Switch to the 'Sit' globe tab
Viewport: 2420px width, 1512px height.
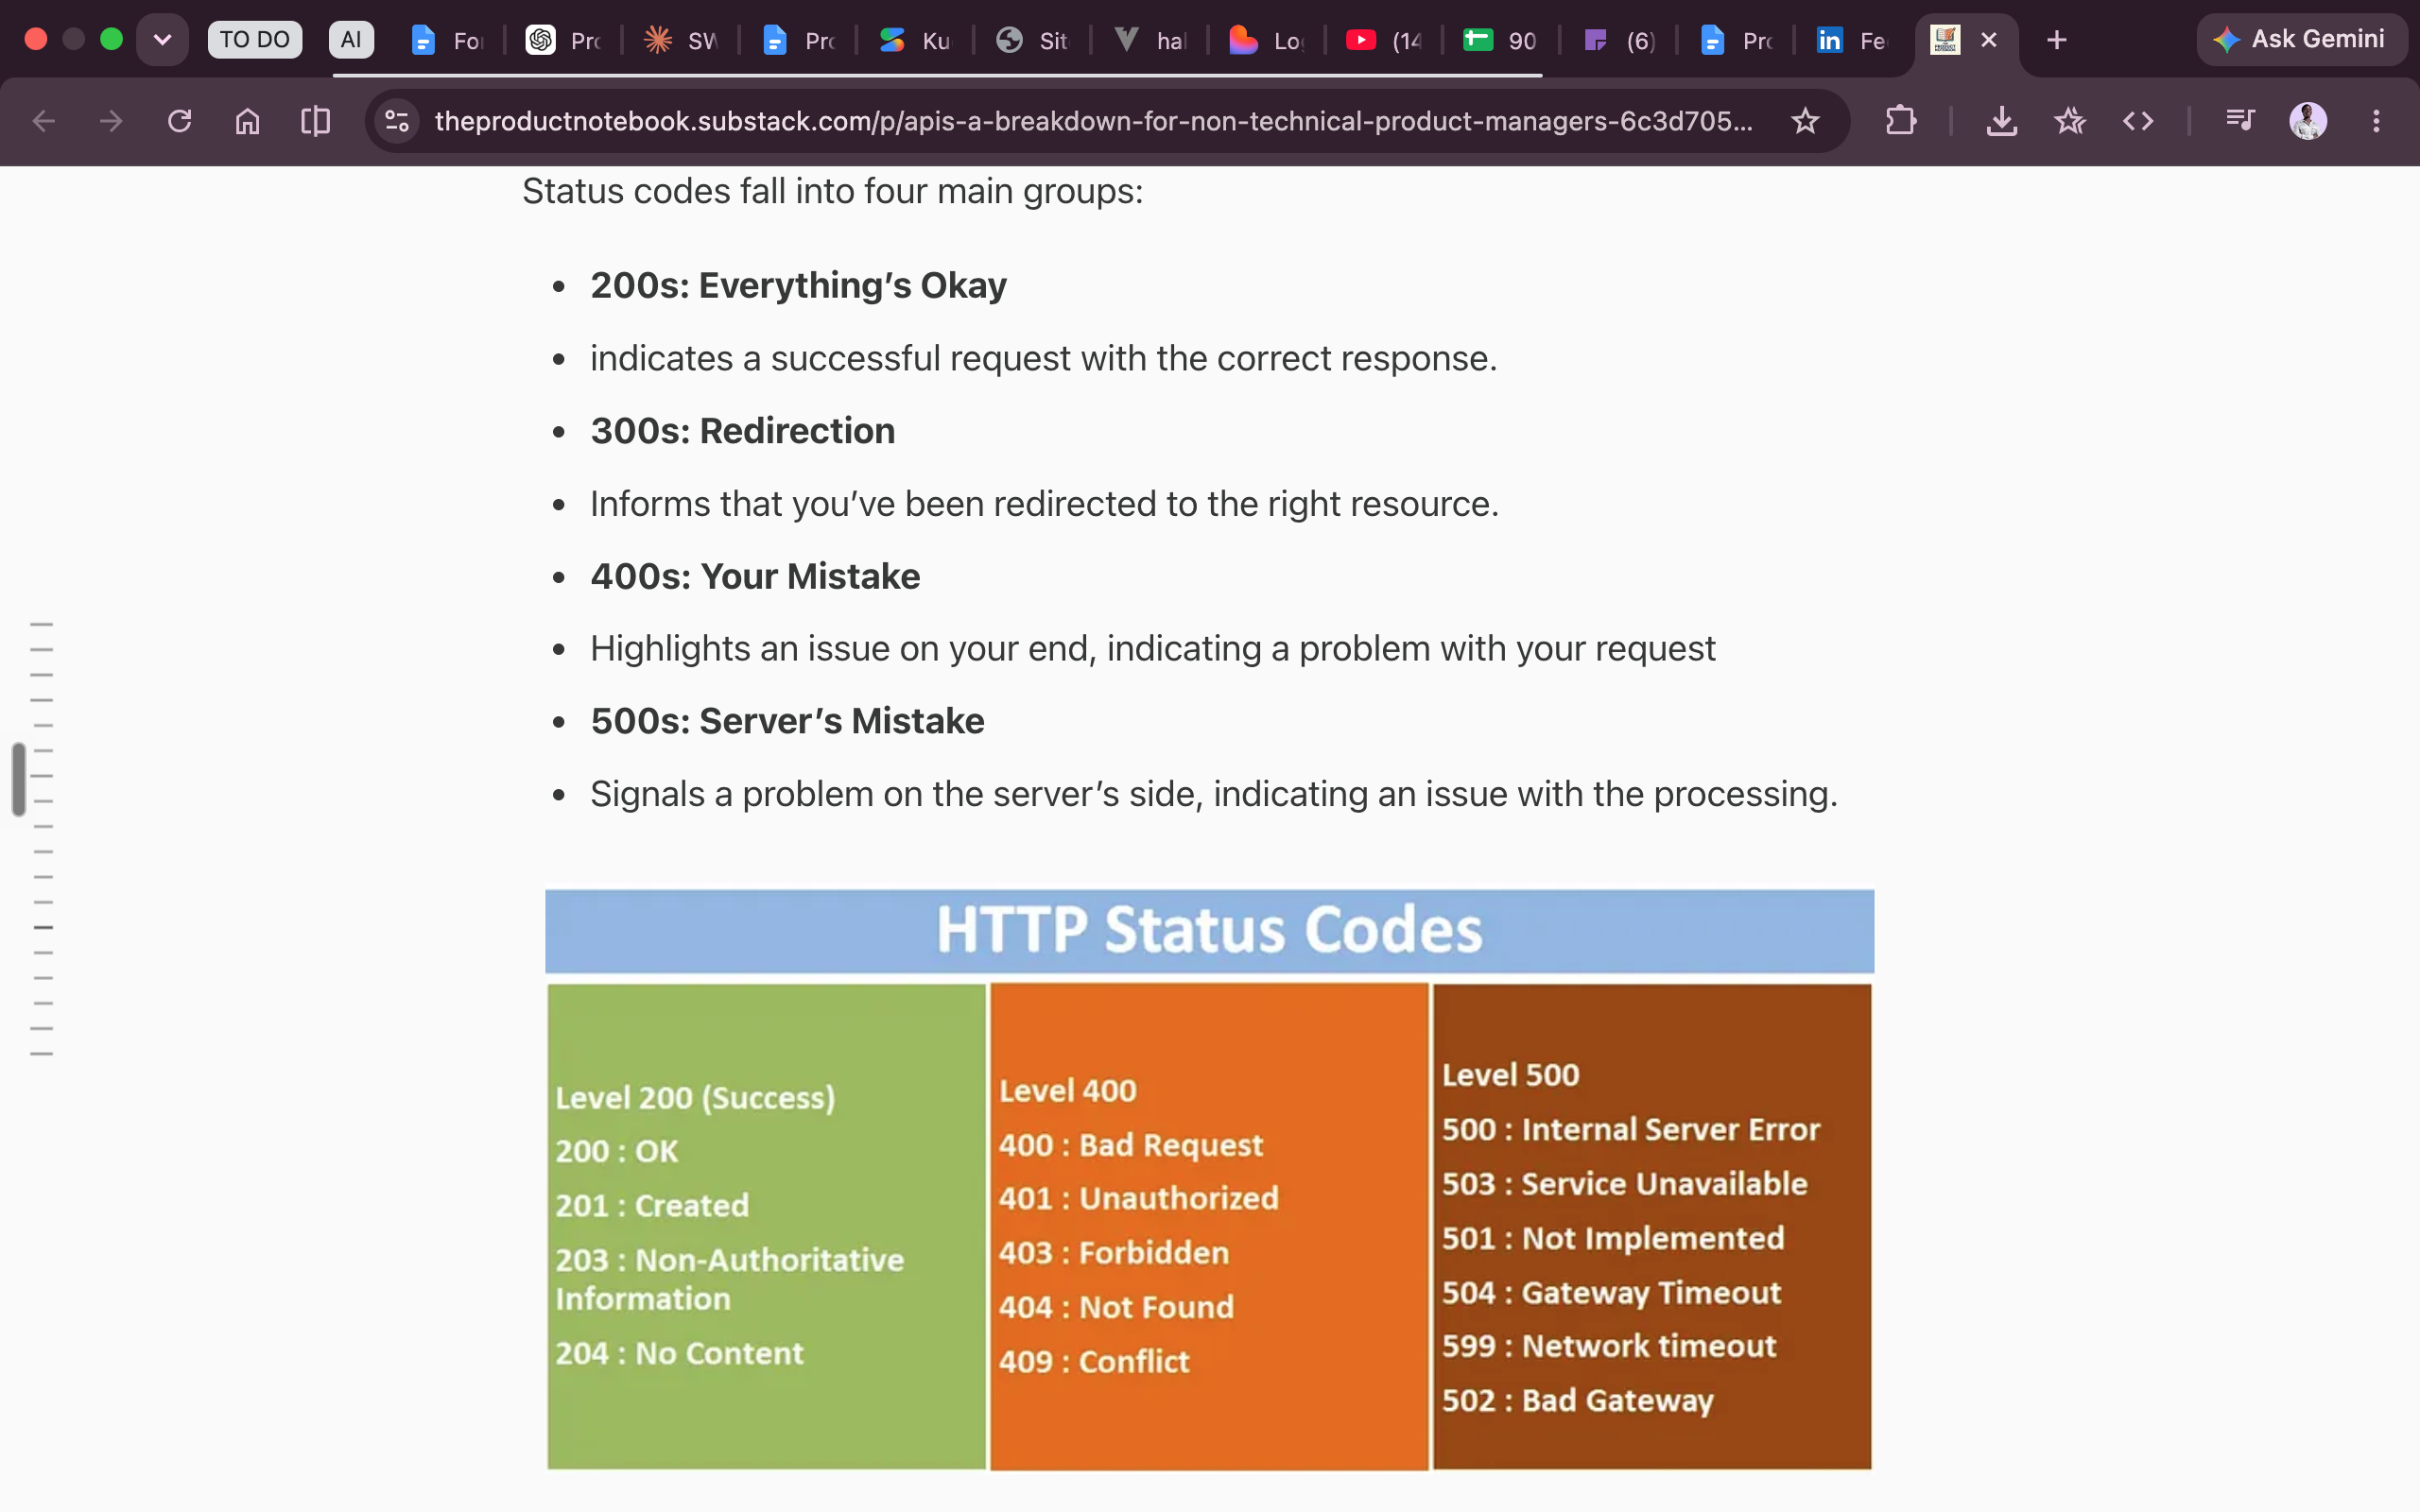tap(1033, 40)
